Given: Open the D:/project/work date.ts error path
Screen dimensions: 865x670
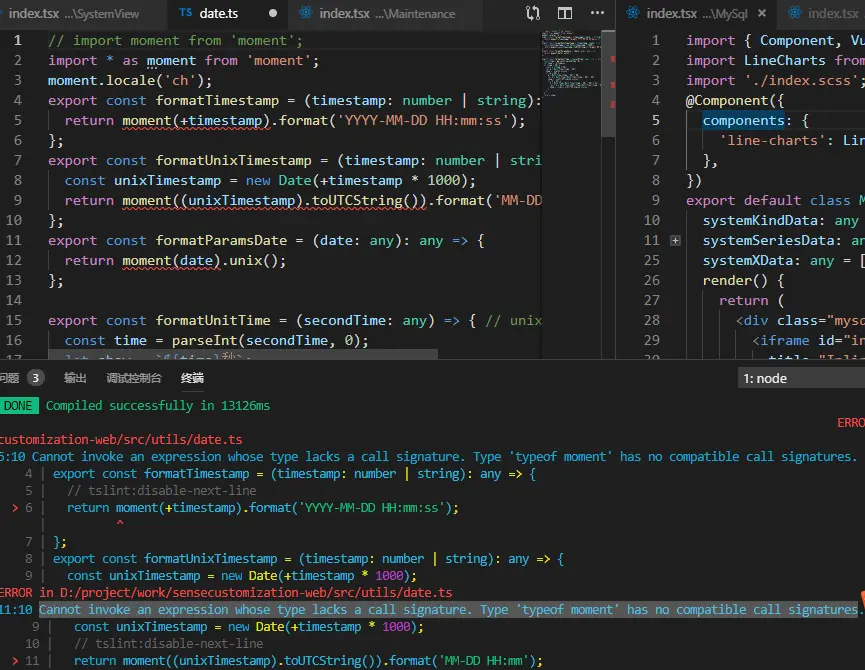Looking at the screenshot, I should (256, 592).
